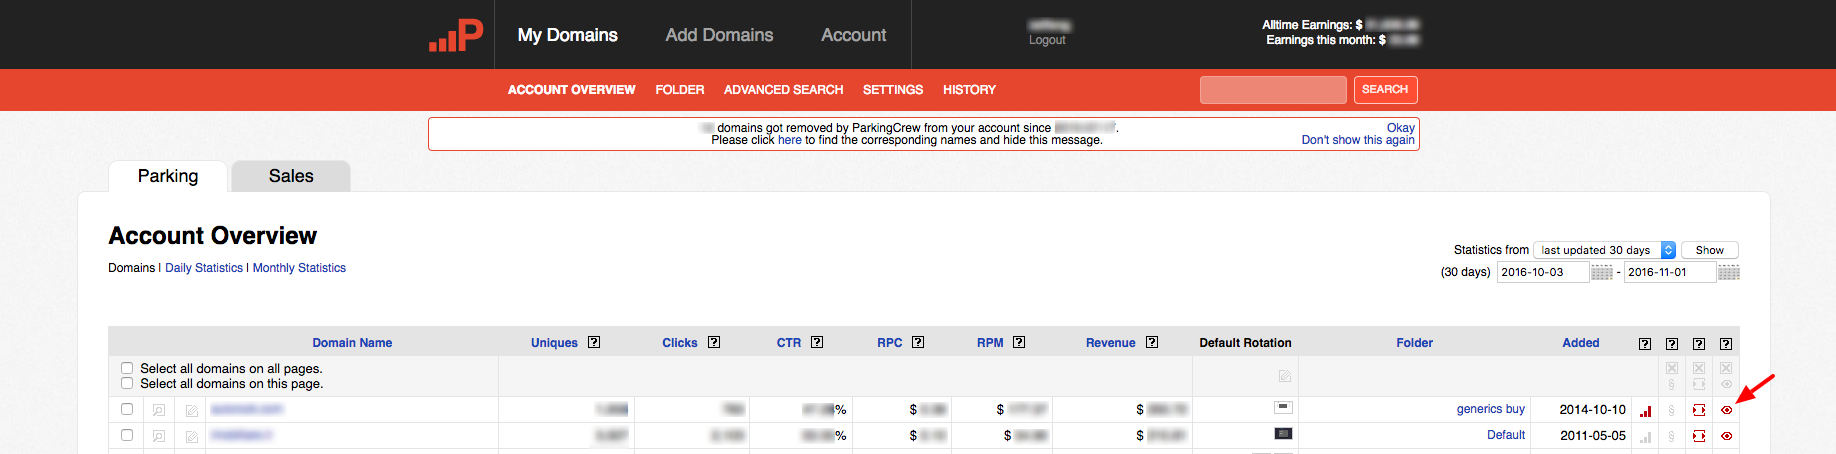Check 'Select all domains on this page'

point(127,383)
